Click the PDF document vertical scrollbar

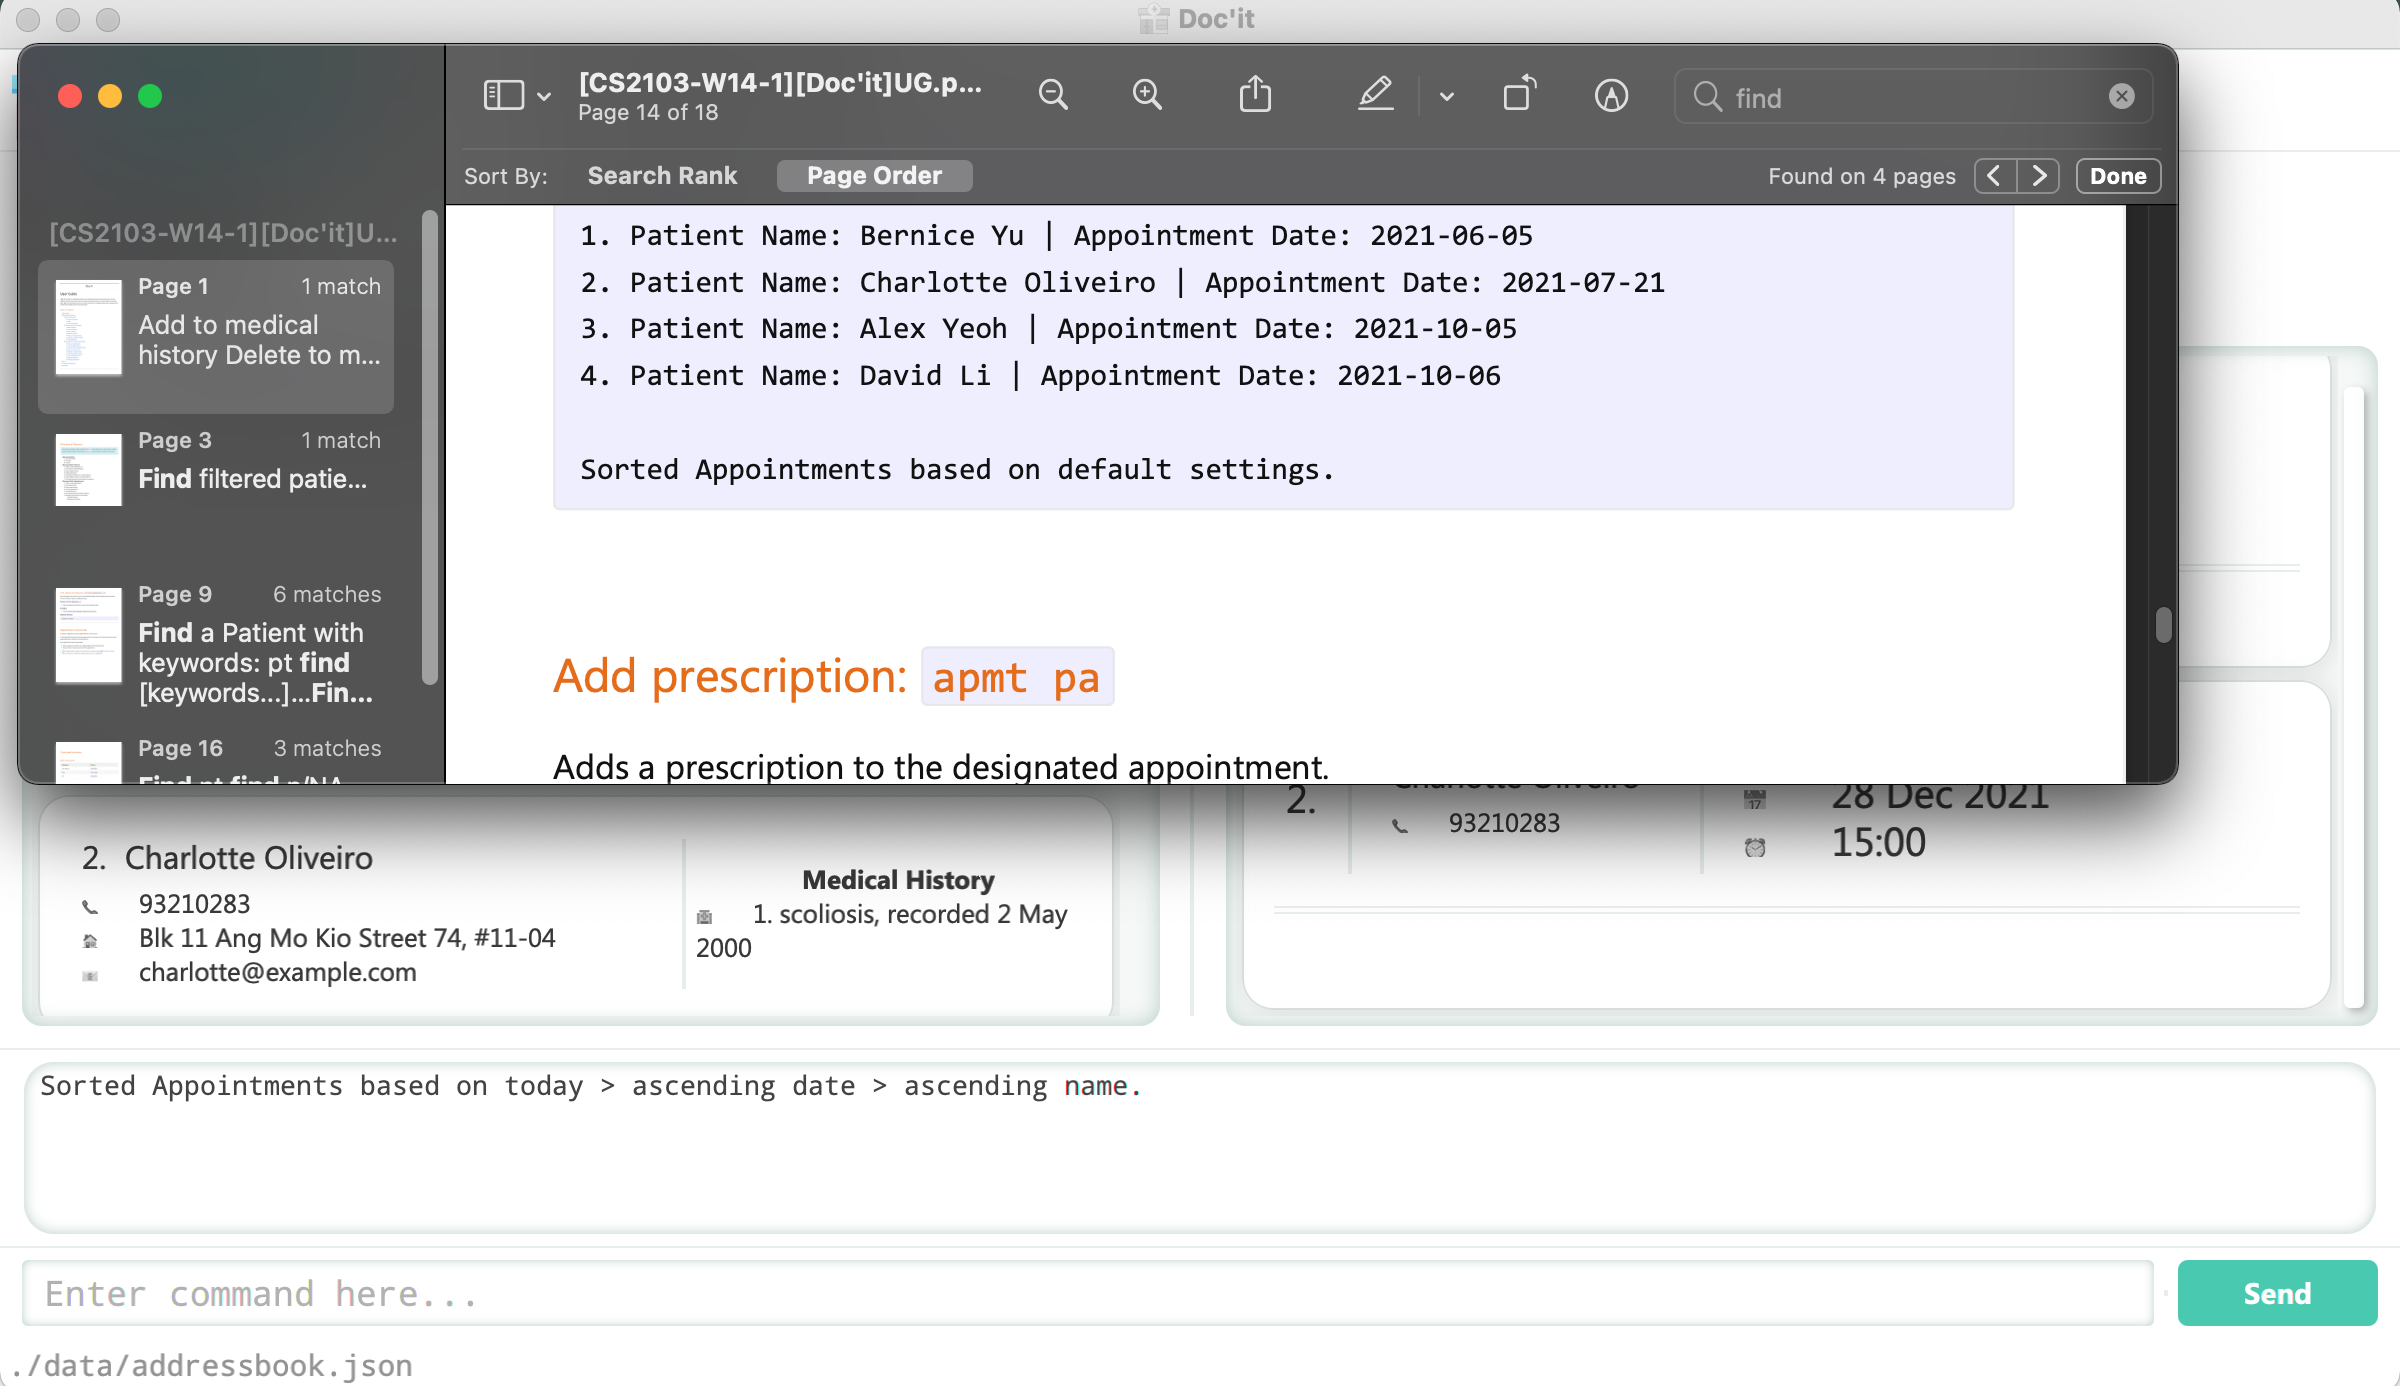pos(2163,625)
